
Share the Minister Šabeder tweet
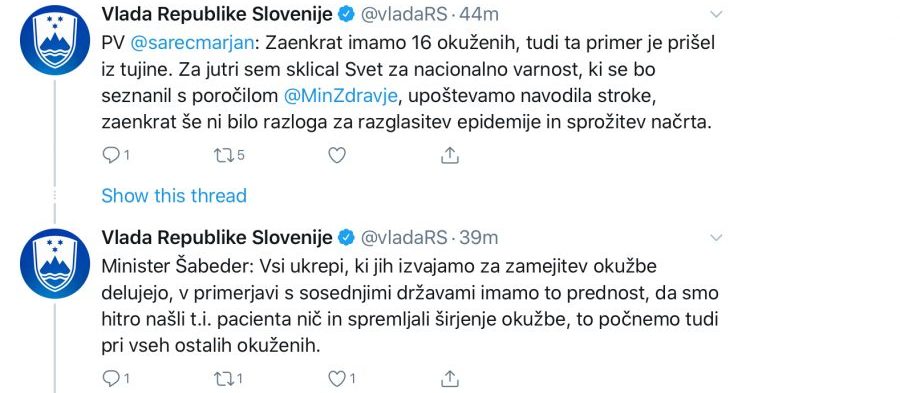pyautogui.click(x=450, y=378)
